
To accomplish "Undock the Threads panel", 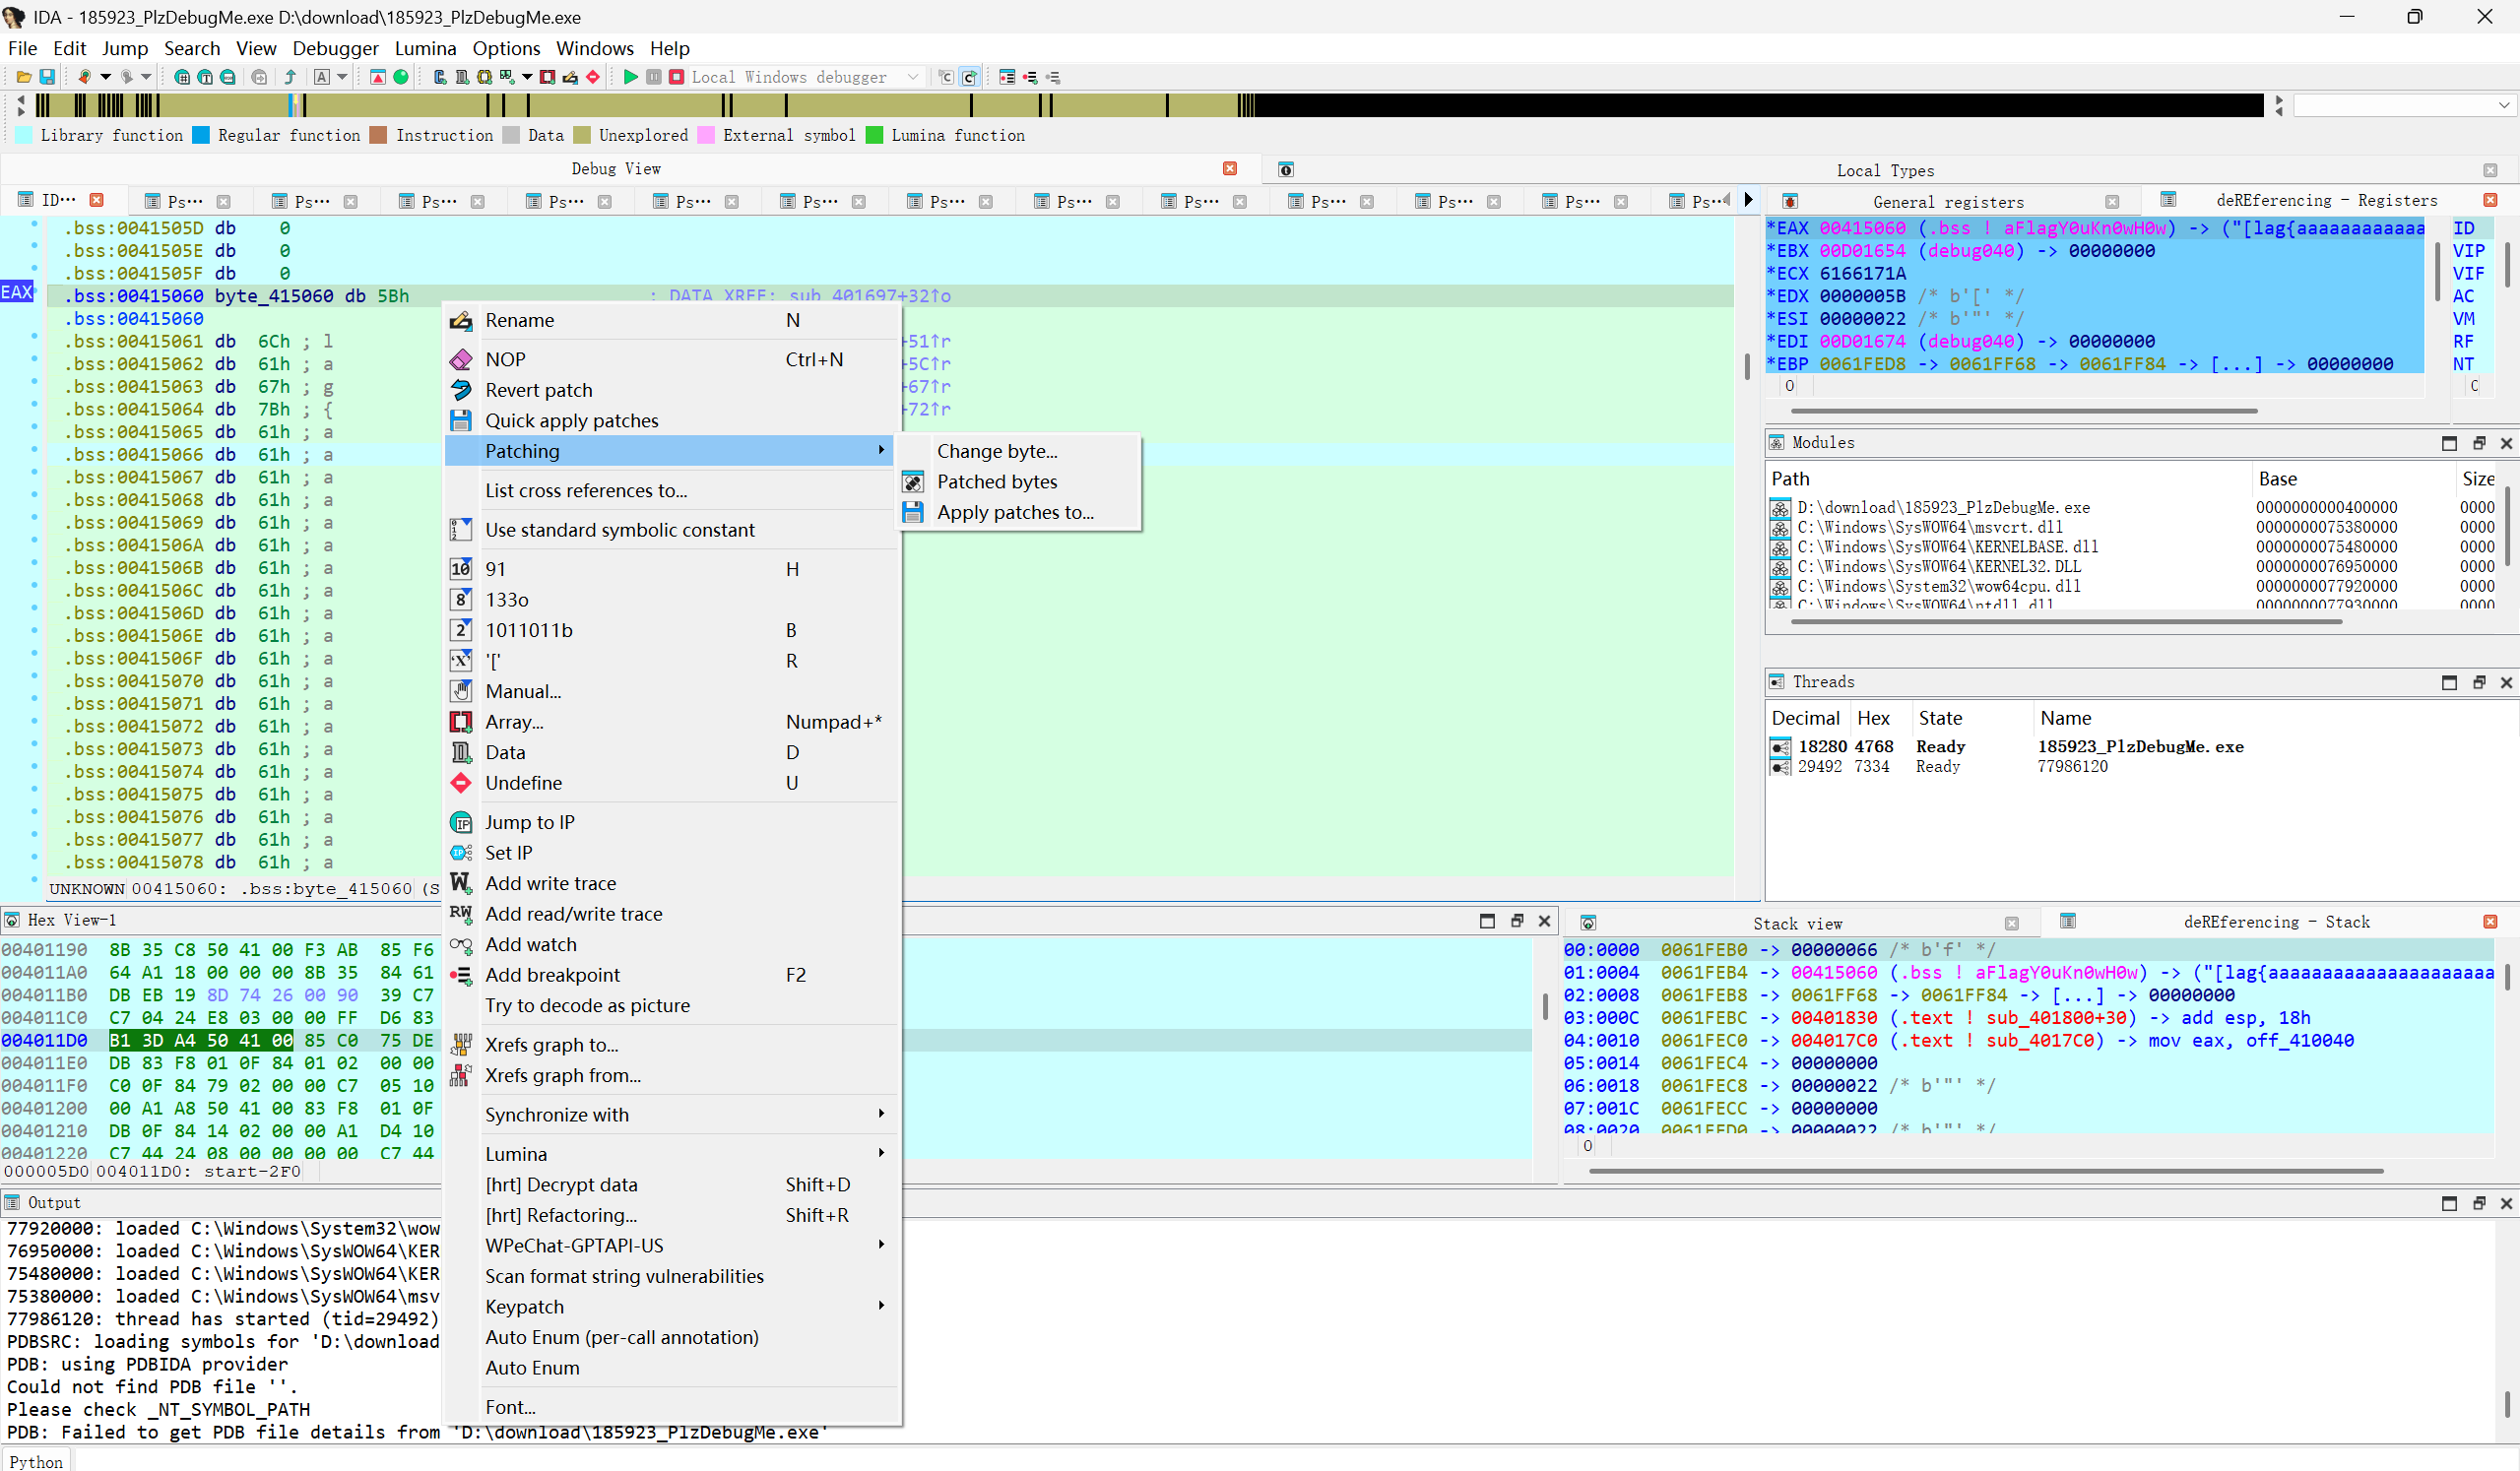I will click(x=2479, y=682).
